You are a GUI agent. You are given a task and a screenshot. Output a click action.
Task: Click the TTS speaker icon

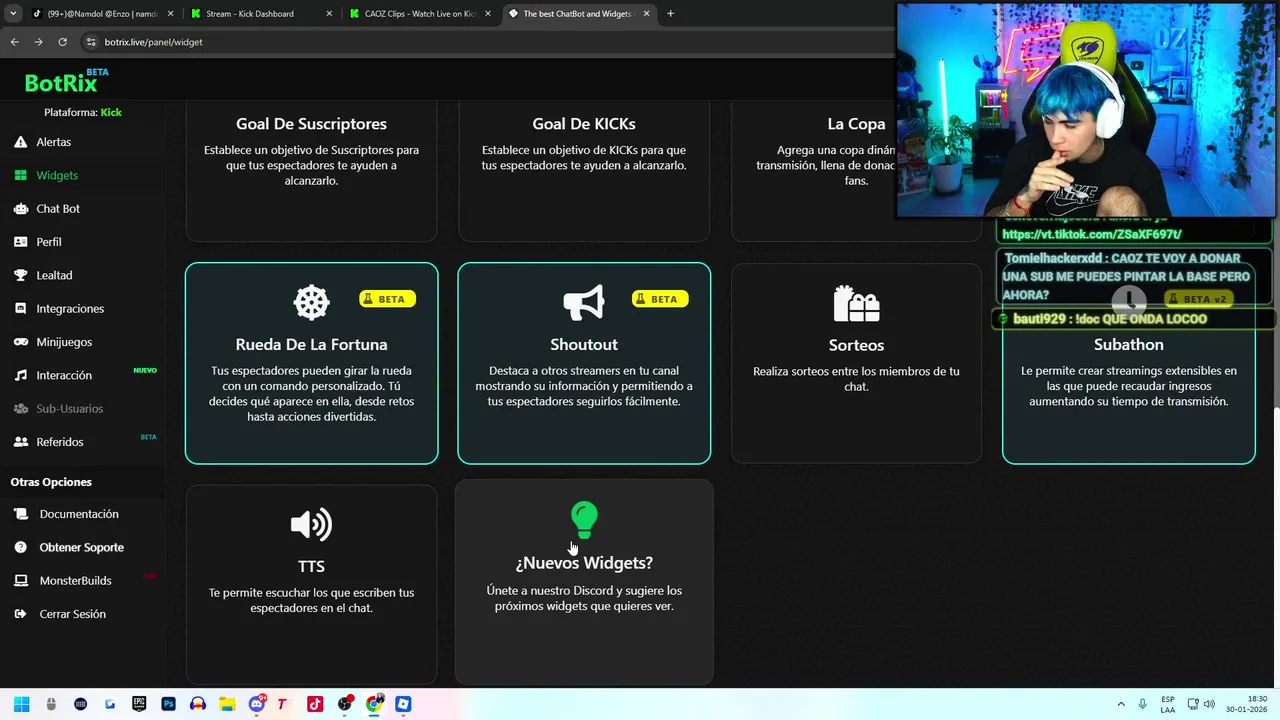click(x=311, y=524)
